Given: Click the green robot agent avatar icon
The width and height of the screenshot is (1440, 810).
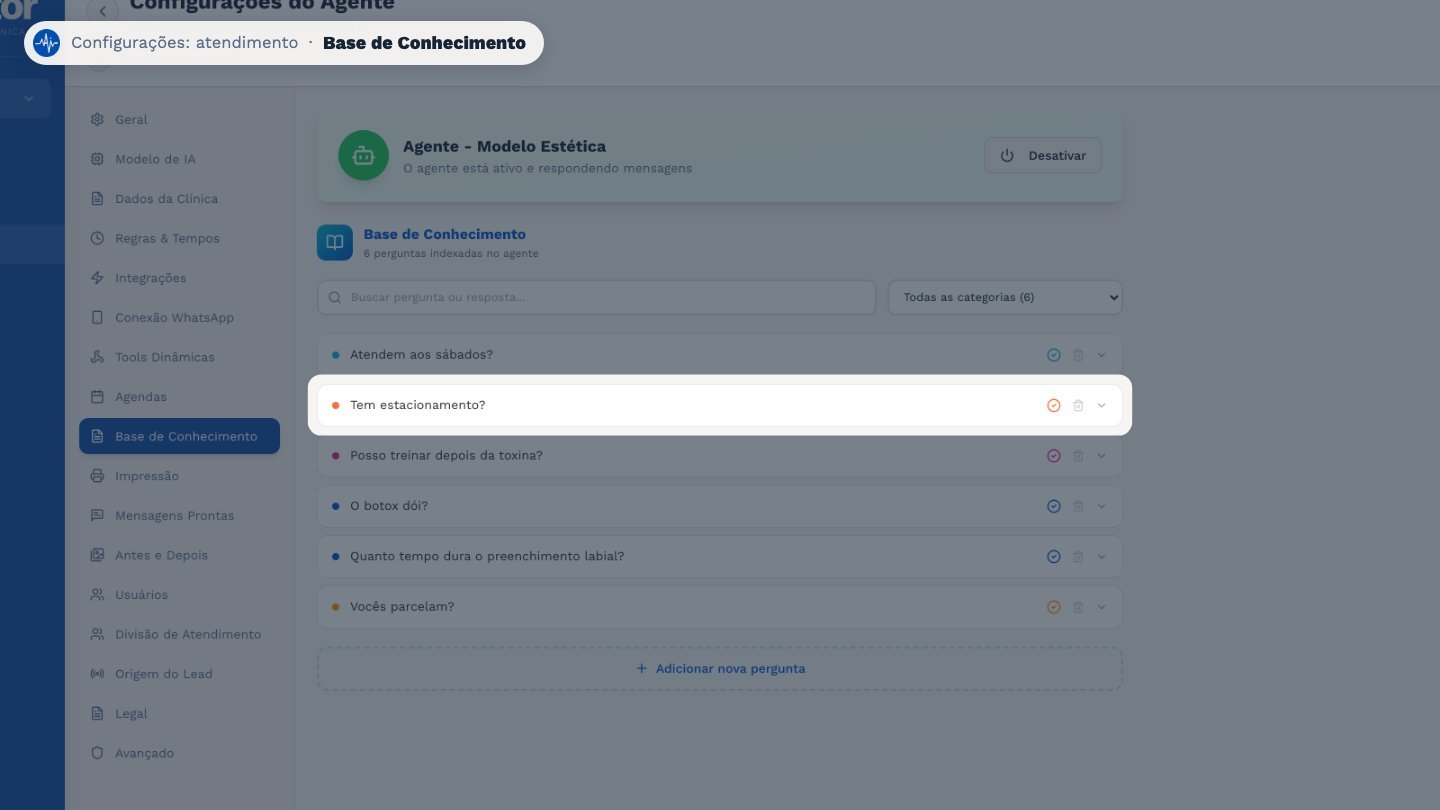Looking at the screenshot, I should (363, 156).
